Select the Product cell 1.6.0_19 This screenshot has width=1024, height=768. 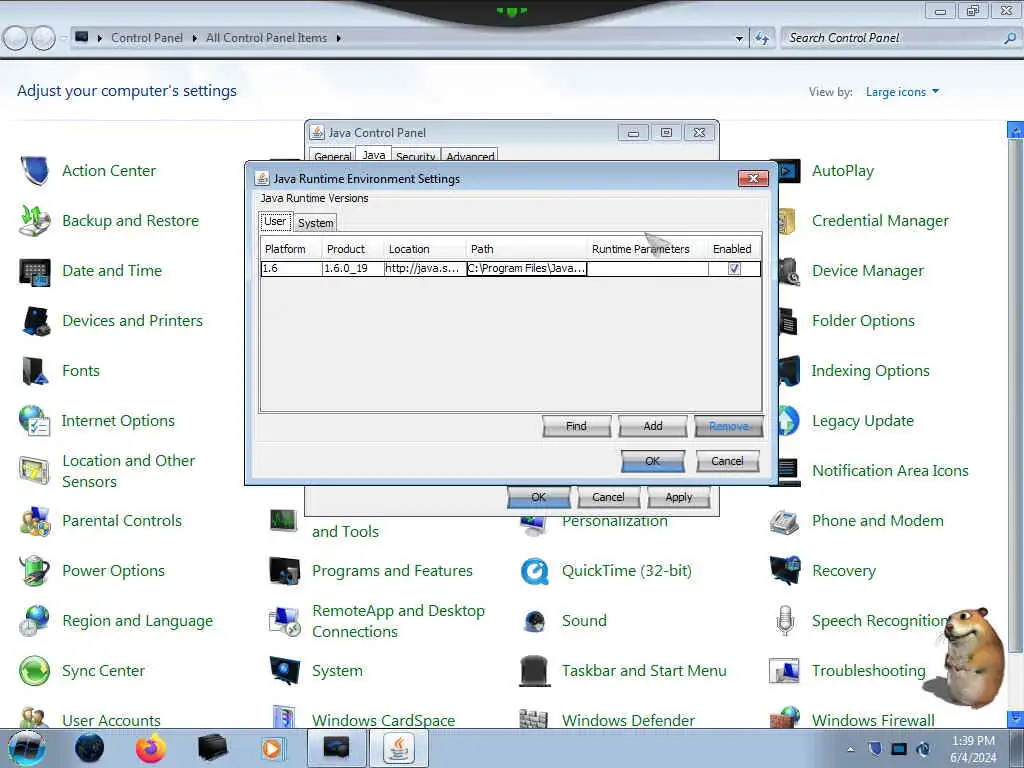point(353,268)
